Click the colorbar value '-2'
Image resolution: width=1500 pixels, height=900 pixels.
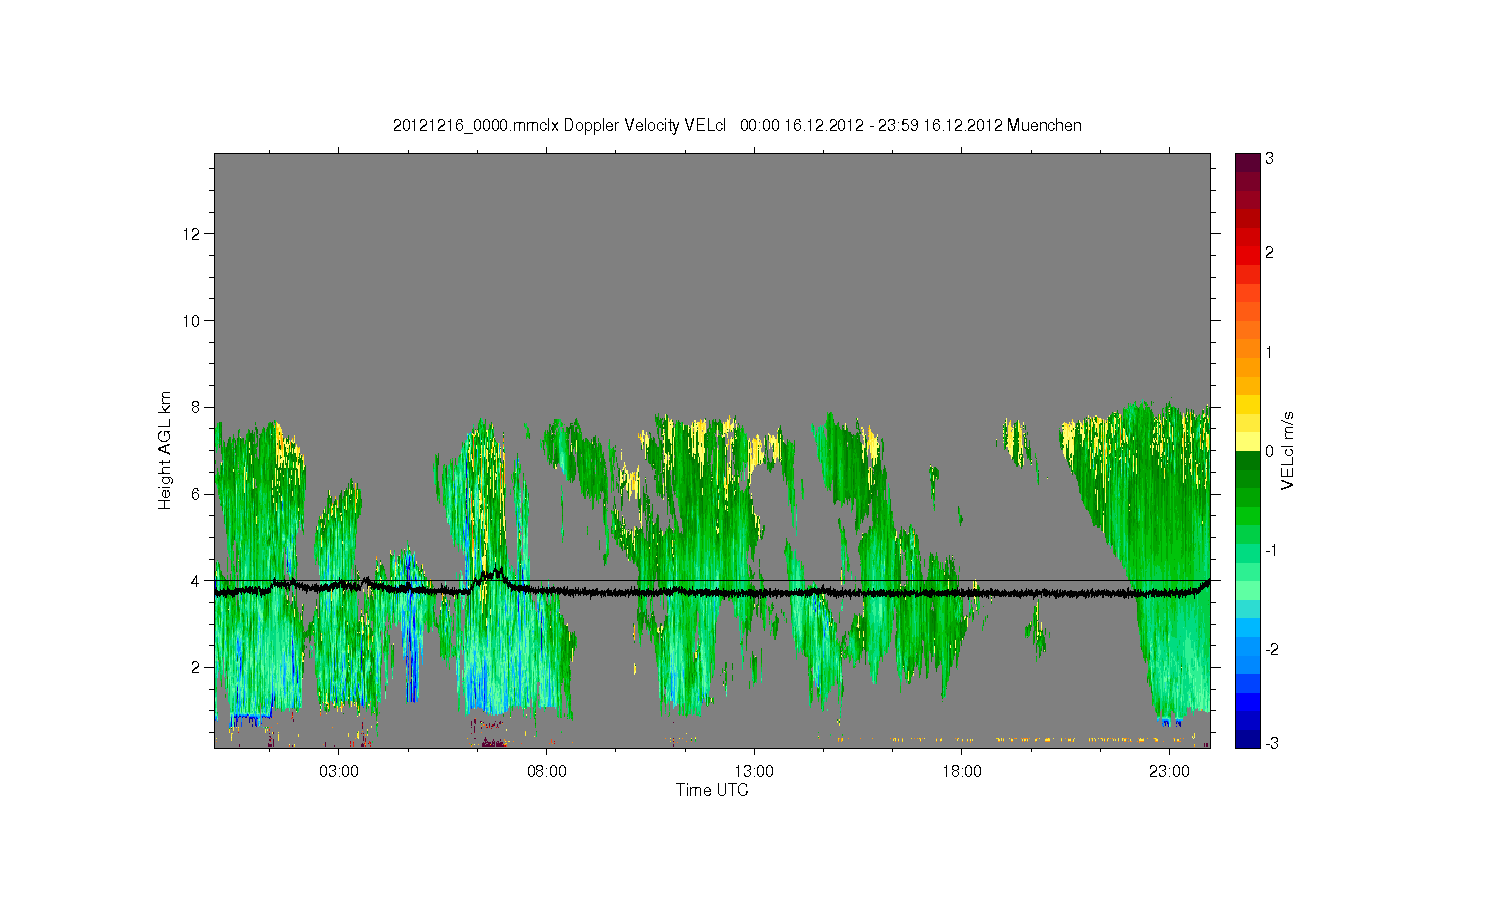coord(1270,650)
